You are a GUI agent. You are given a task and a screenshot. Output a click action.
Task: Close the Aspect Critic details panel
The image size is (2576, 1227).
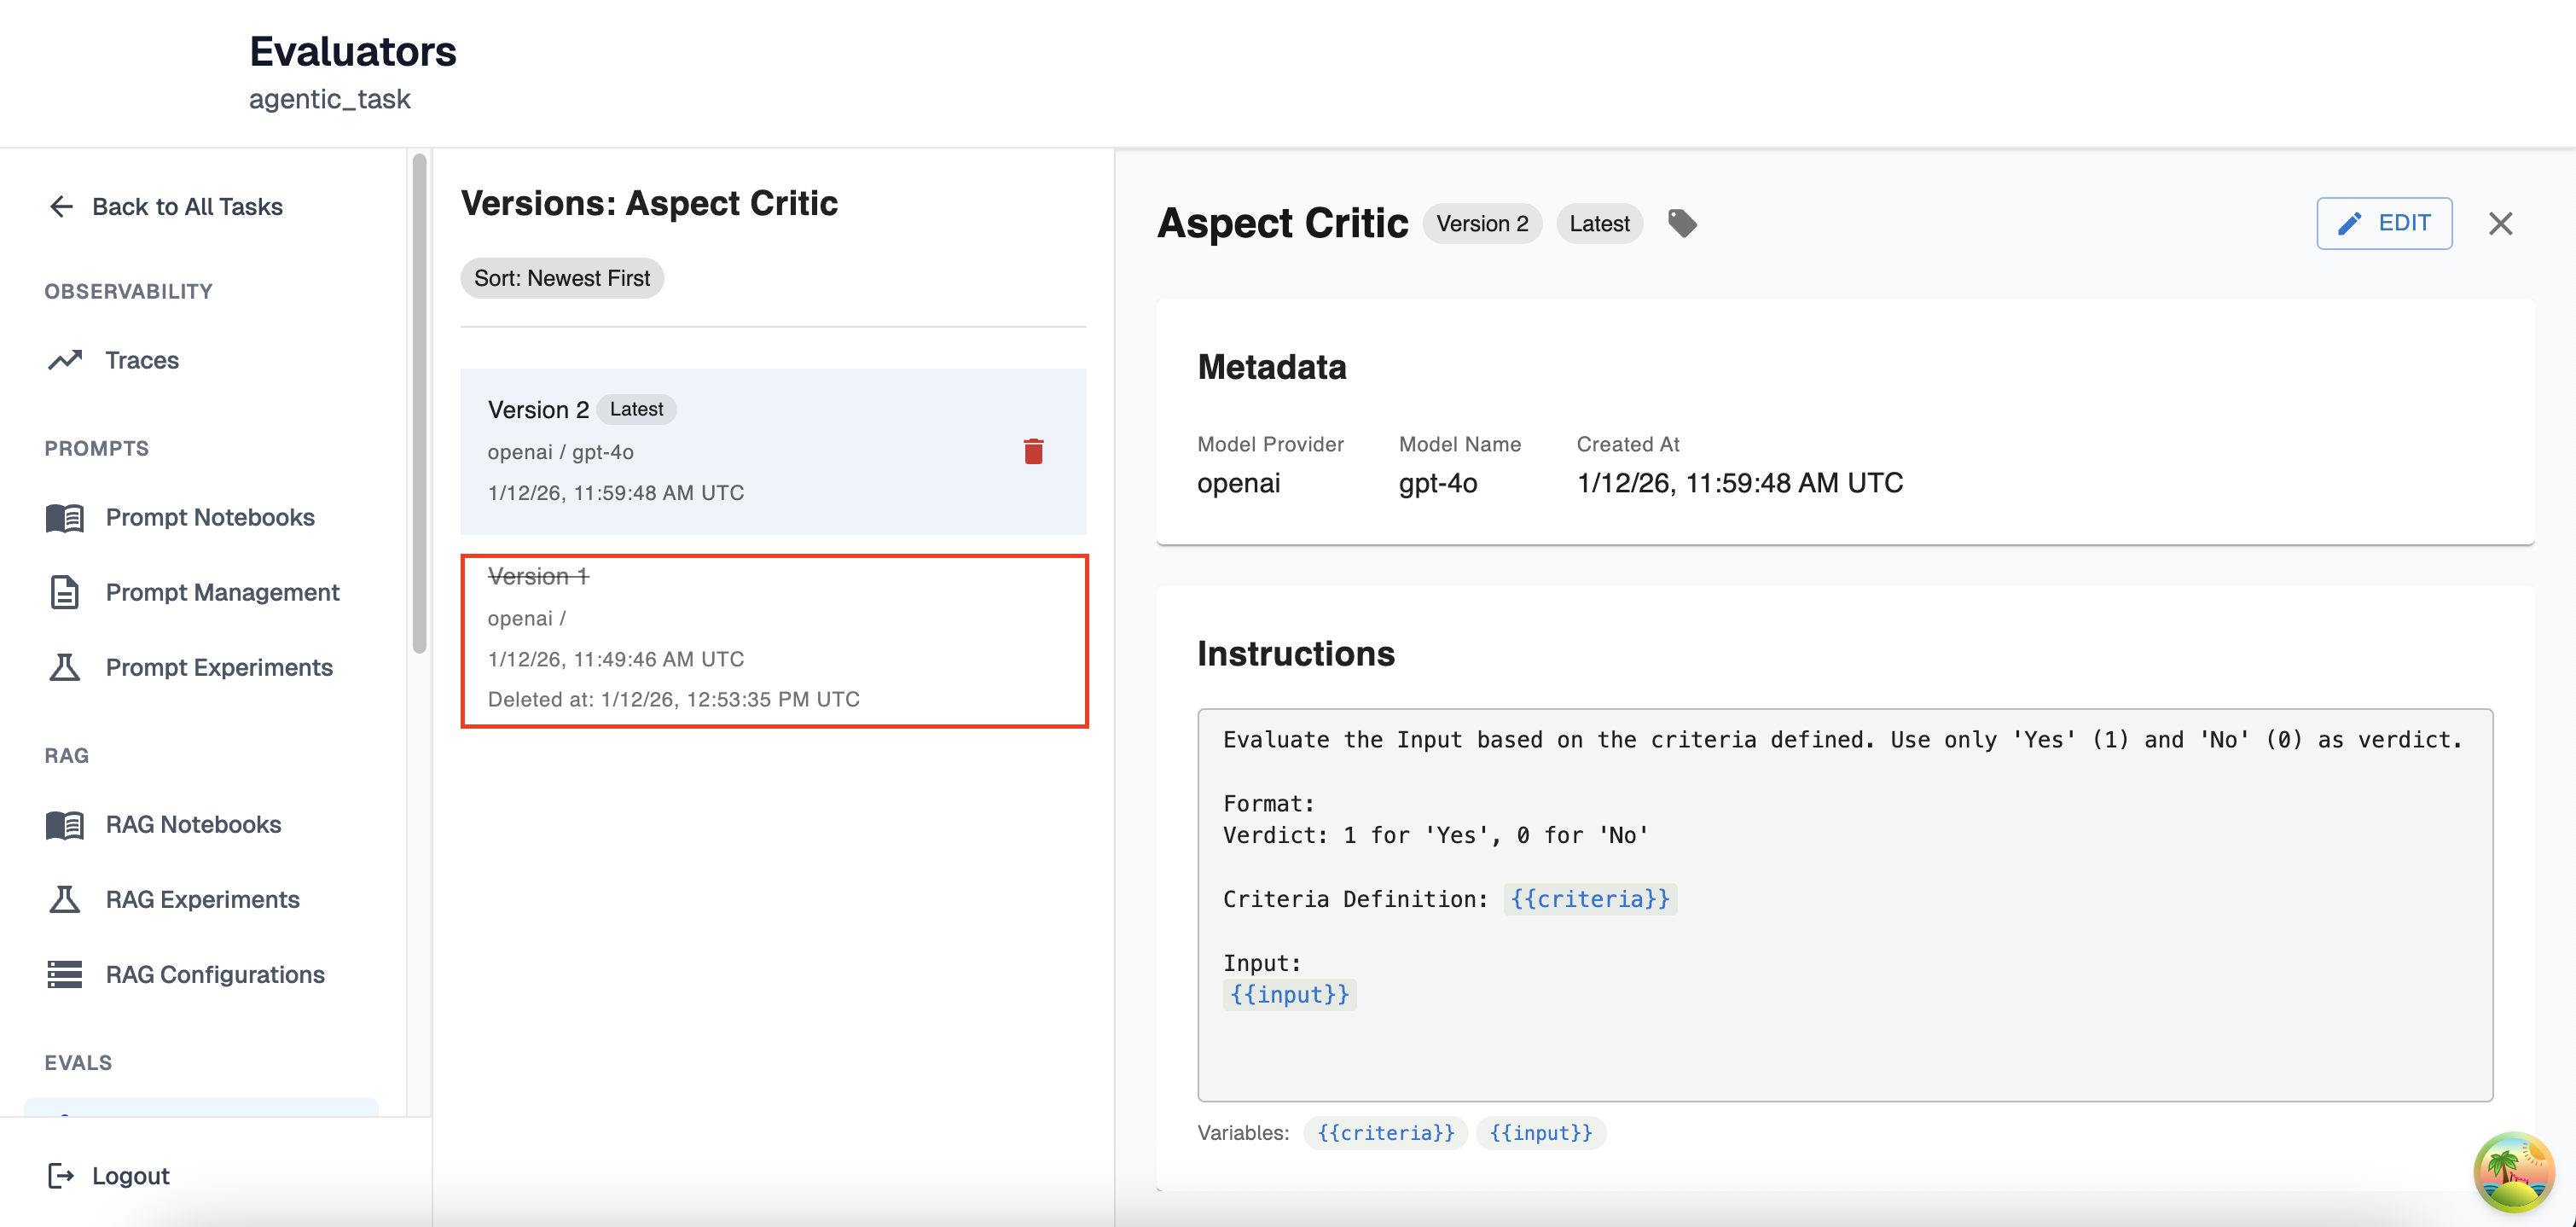[x=2500, y=223]
